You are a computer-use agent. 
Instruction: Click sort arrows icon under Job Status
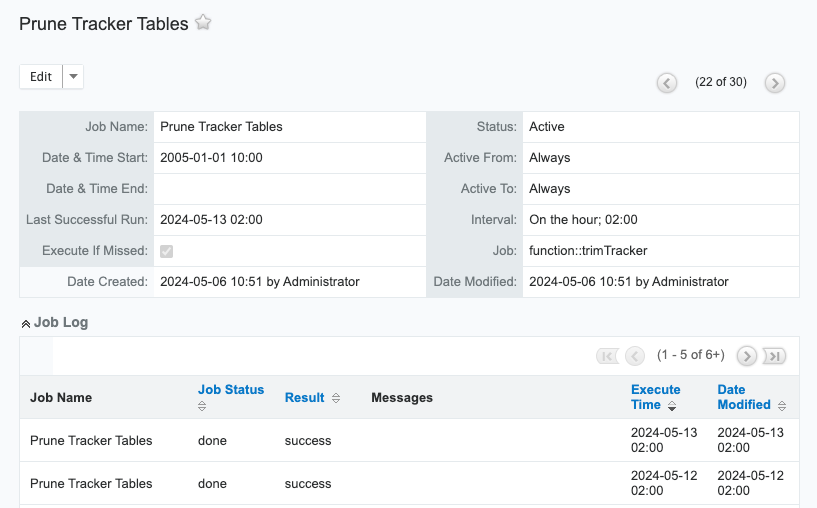pos(202,406)
